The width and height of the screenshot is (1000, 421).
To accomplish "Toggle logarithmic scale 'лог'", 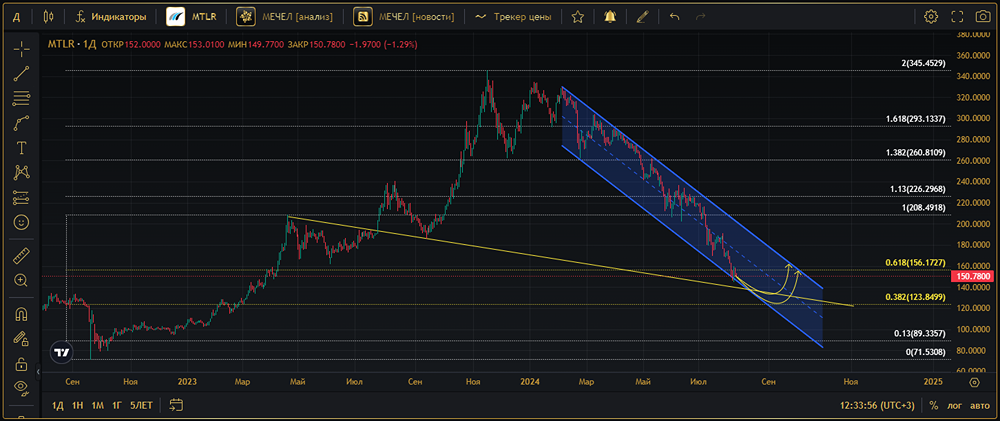I will tap(955, 405).
